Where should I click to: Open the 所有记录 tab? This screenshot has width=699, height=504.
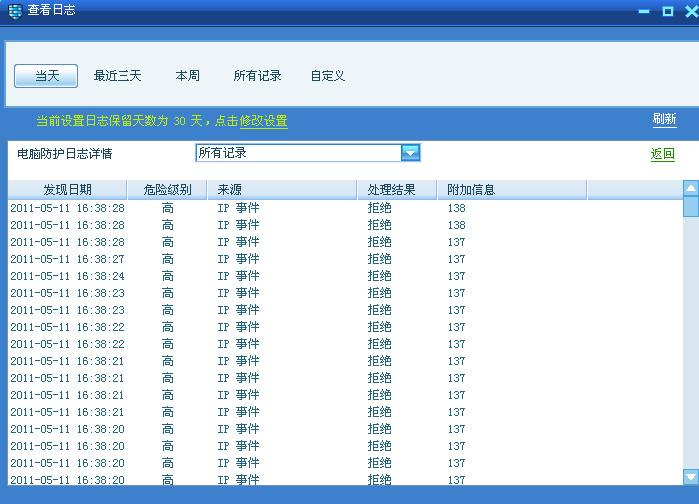pos(257,76)
